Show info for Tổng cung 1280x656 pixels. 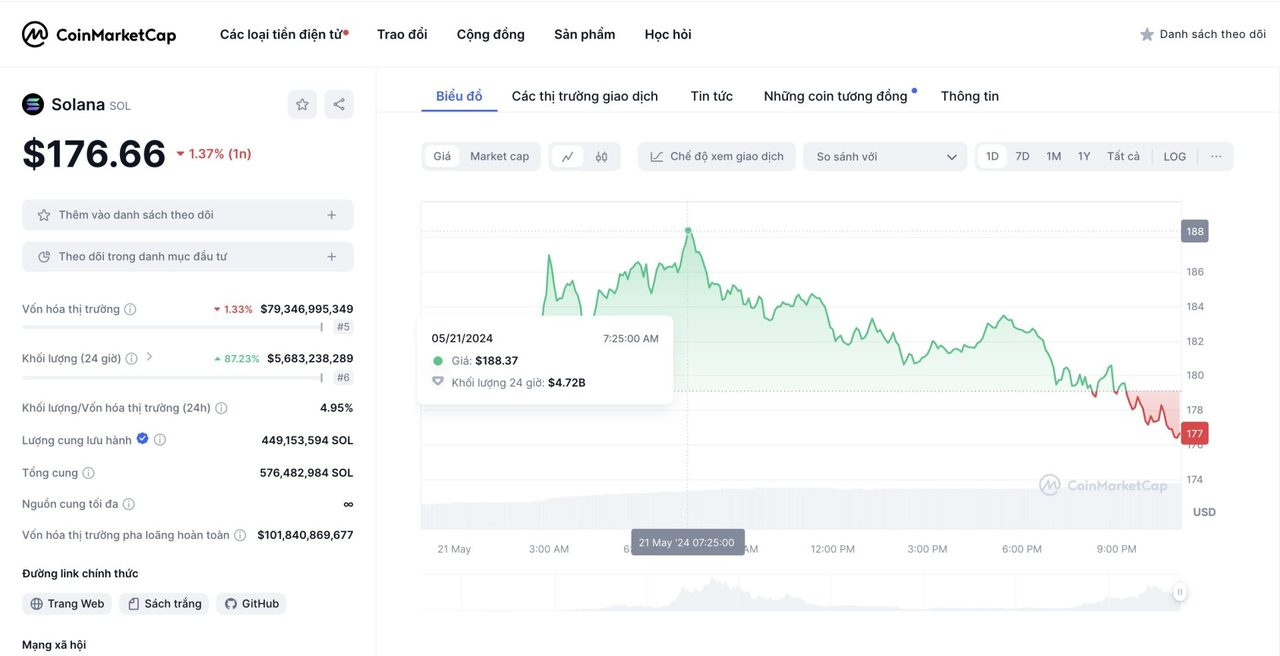pyautogui.click(x=88, y=473)
